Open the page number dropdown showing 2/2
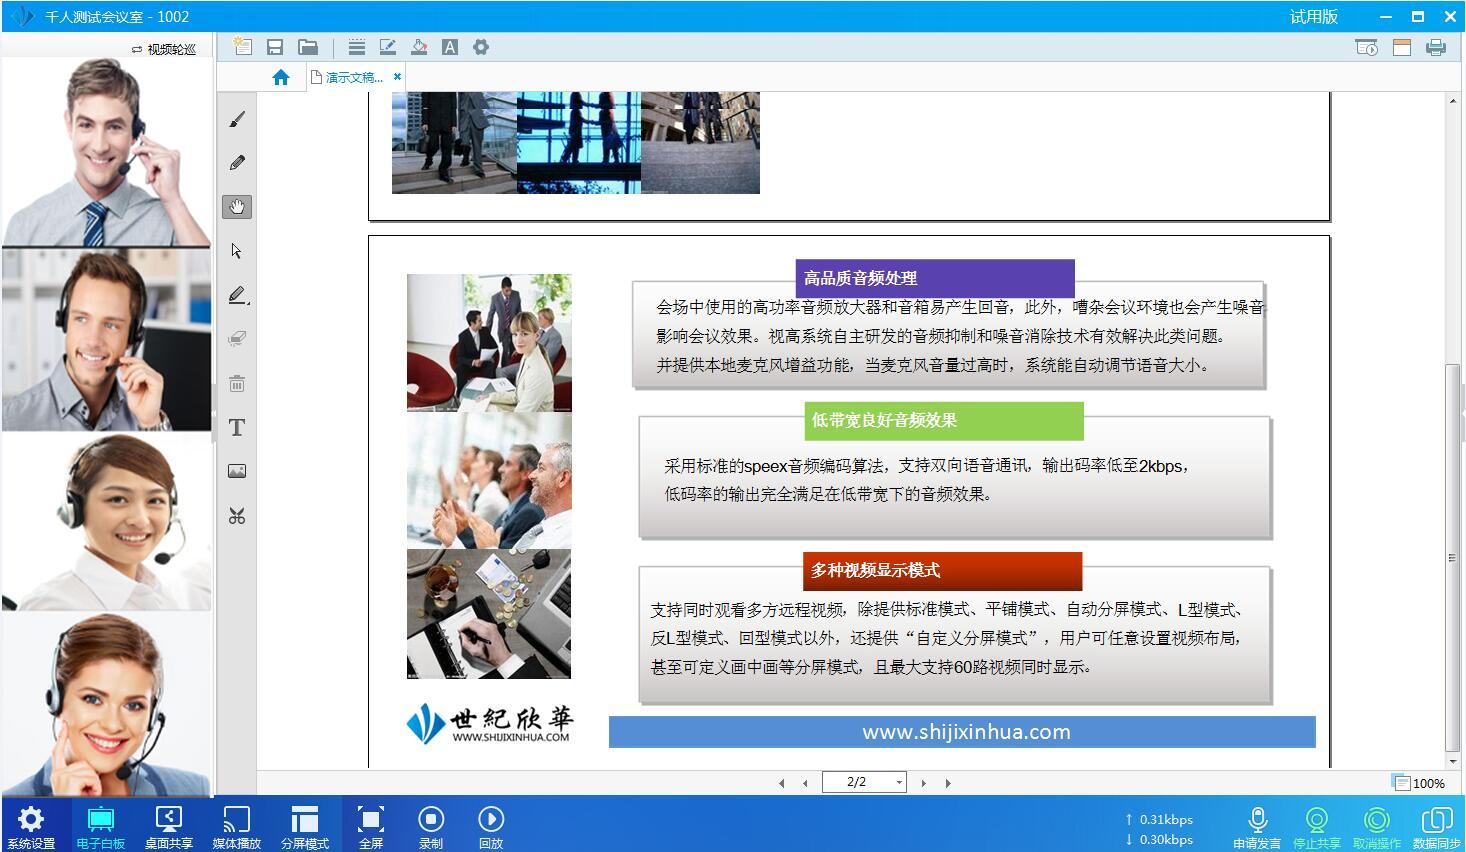1466x852 pixels. pyautogui.click(x=897, y=782)
